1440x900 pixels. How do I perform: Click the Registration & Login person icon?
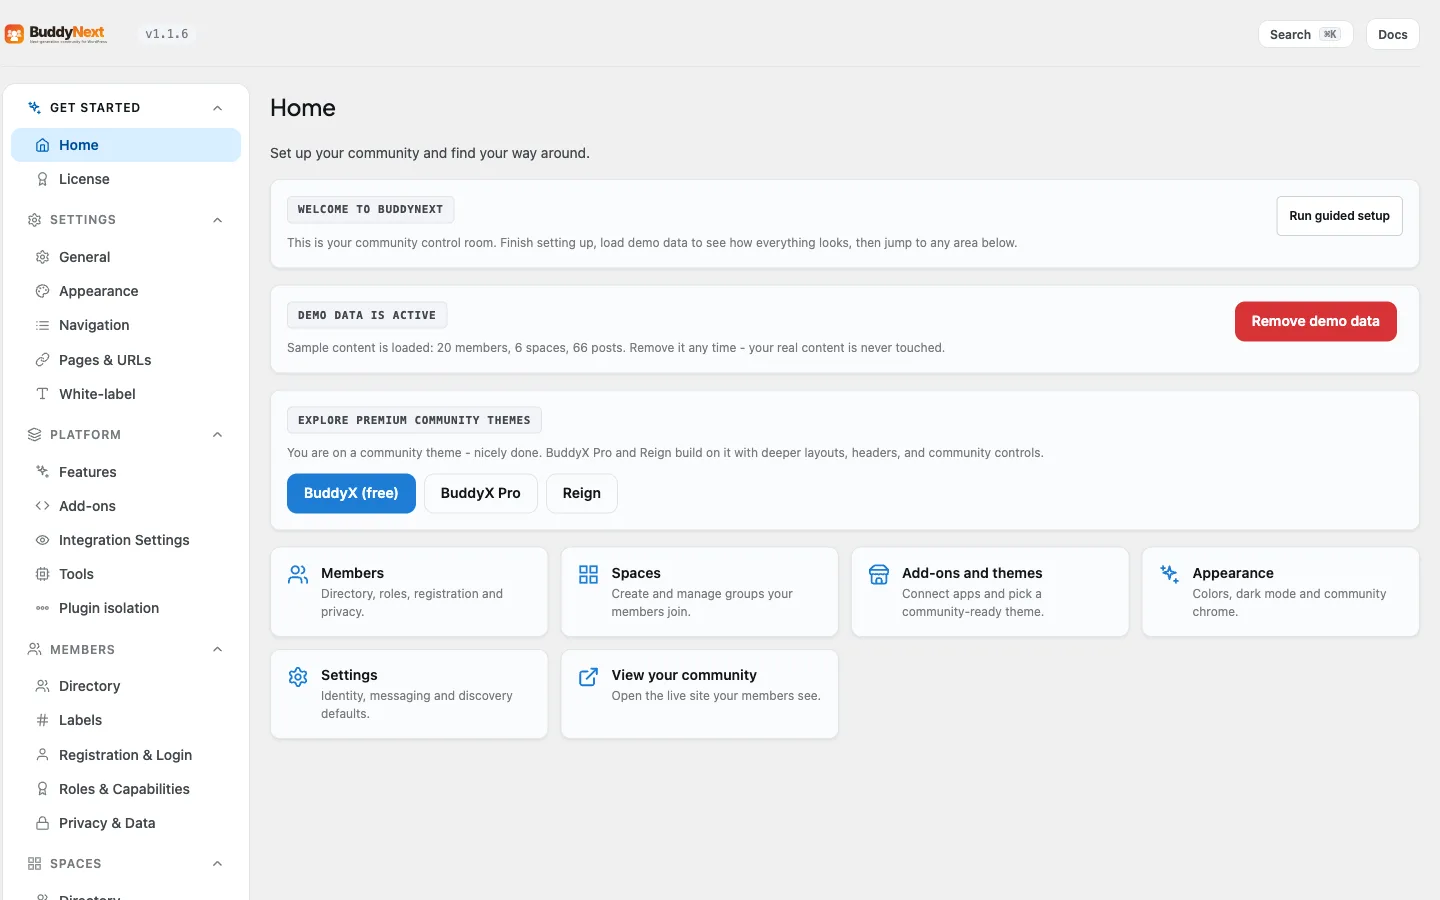(42, 755)
